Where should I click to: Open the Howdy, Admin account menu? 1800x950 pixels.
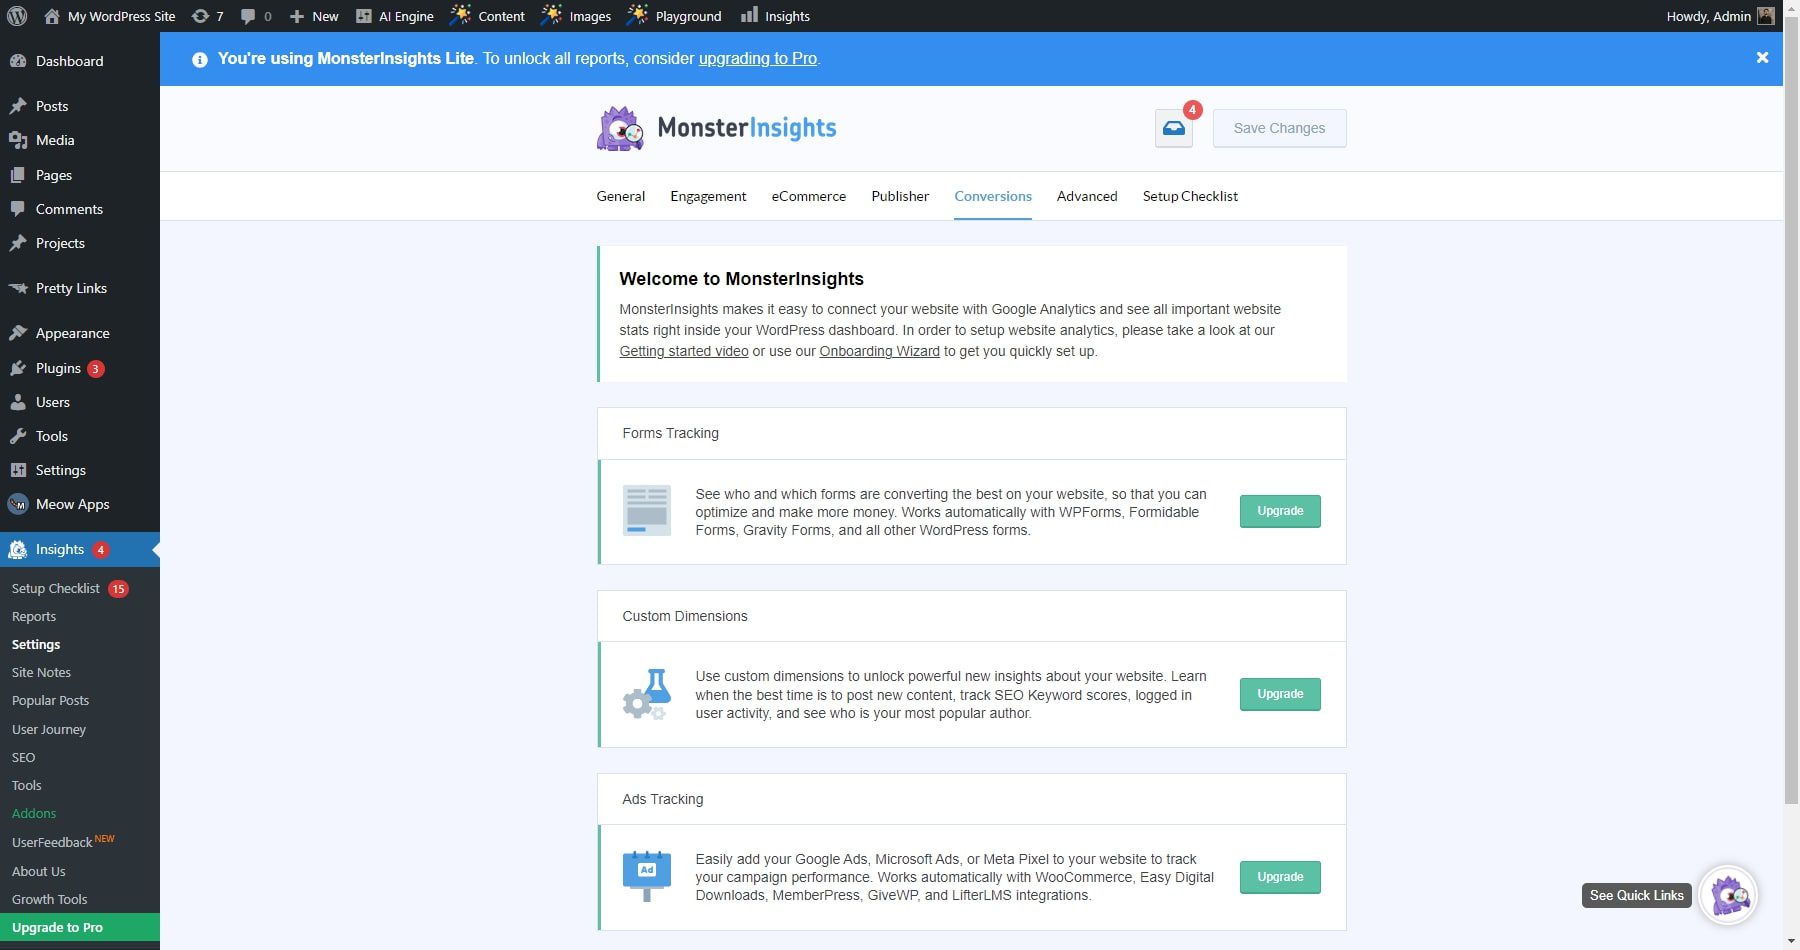[1710, 15]
